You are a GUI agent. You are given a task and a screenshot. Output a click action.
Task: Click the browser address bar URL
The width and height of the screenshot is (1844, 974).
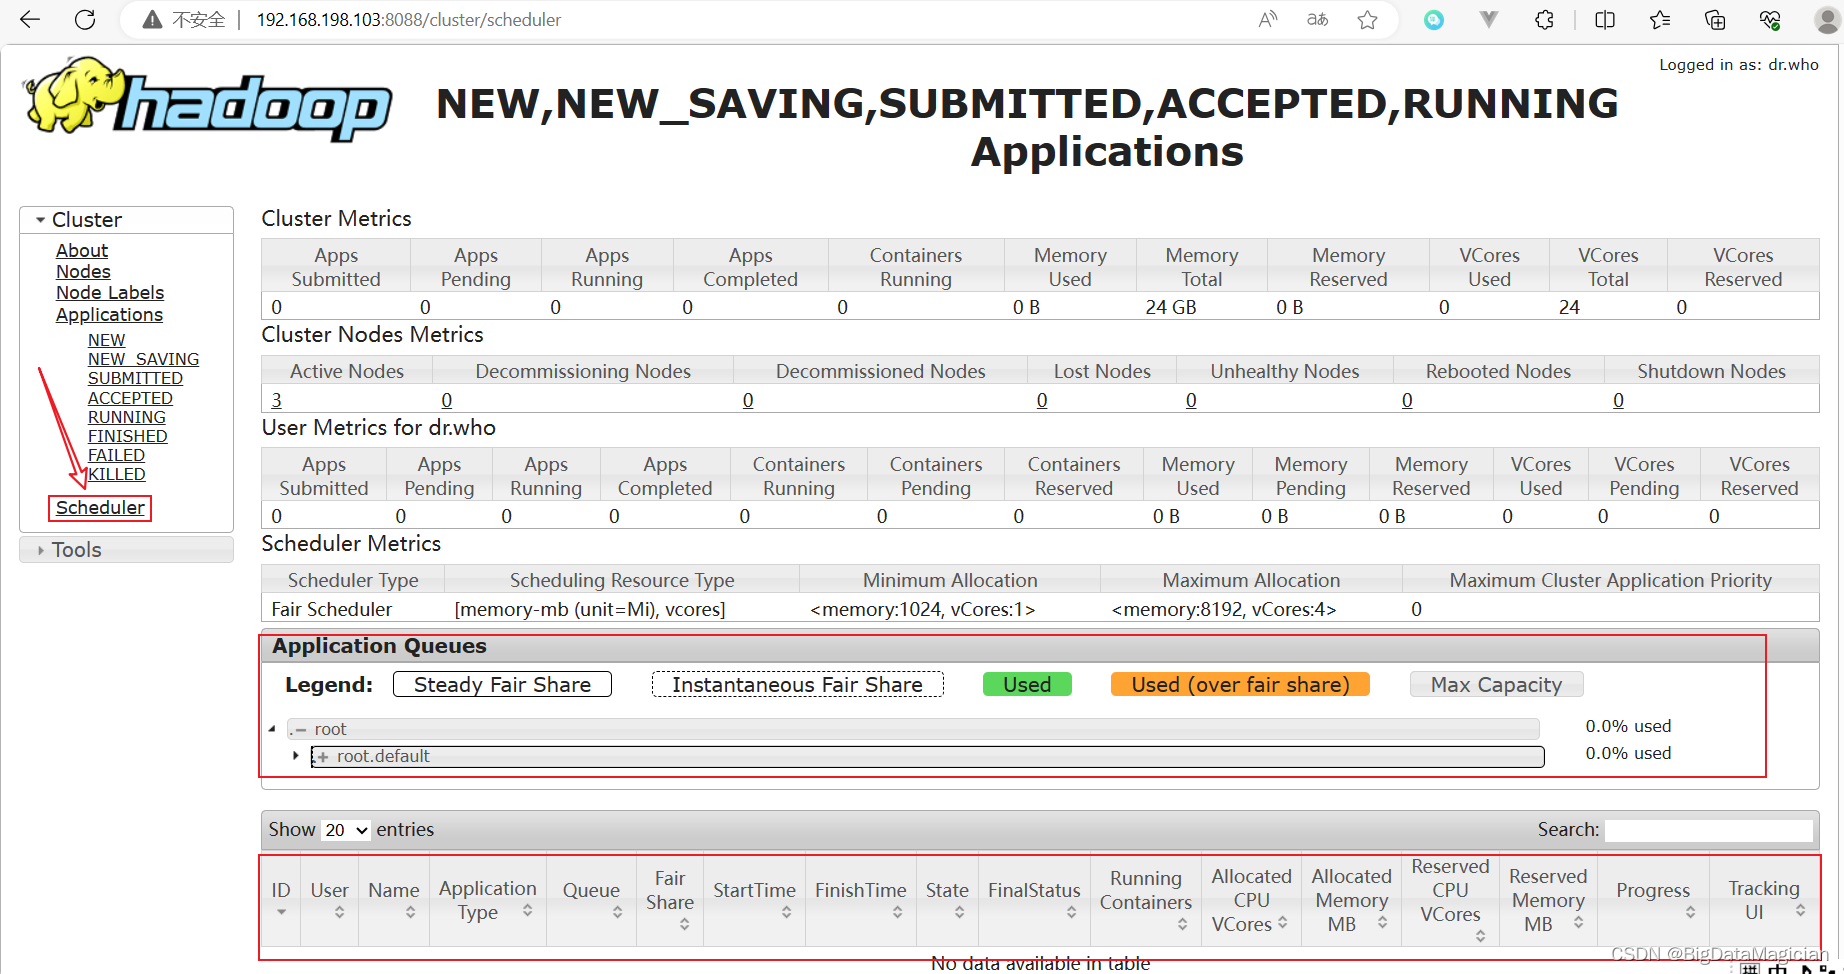coord(408,20)
